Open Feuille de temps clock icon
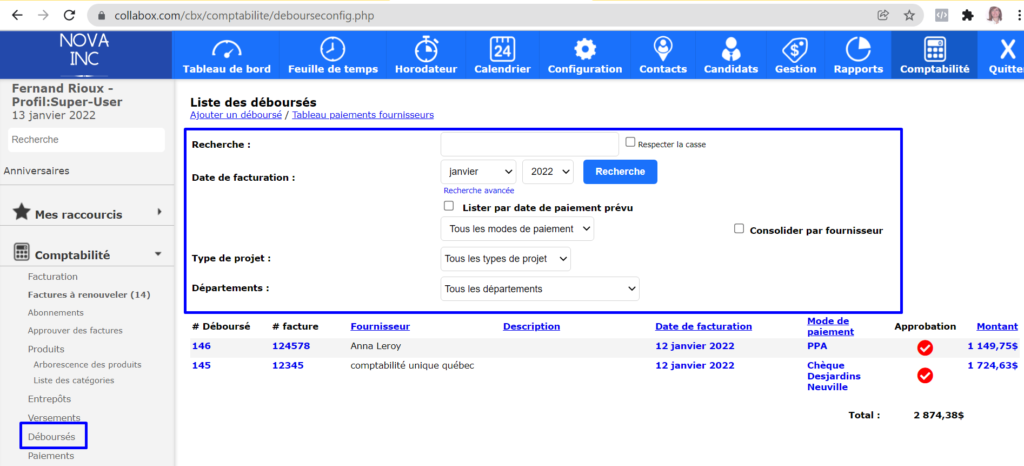 [332, 49]
